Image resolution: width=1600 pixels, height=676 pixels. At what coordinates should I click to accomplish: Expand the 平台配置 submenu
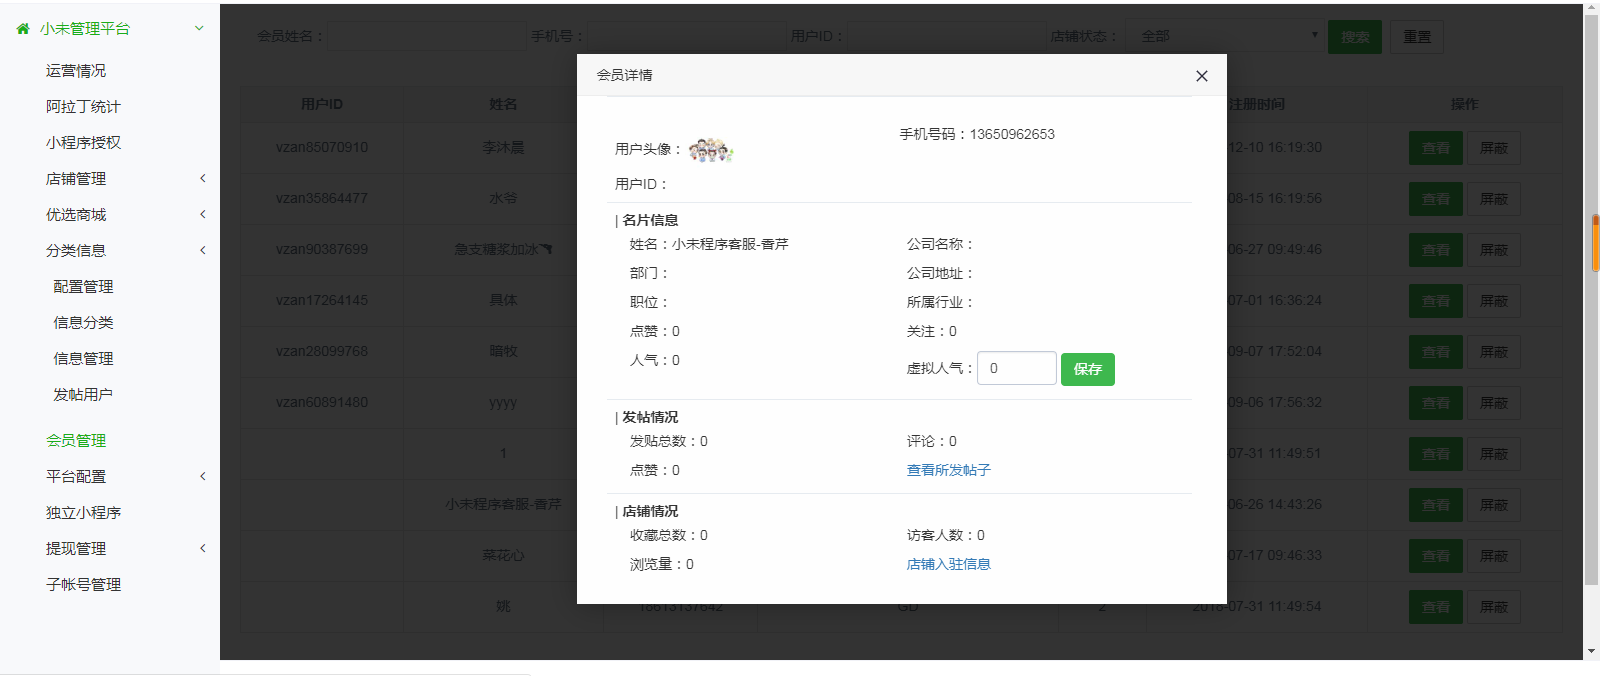pyautogui.click(x=202, y=477)
